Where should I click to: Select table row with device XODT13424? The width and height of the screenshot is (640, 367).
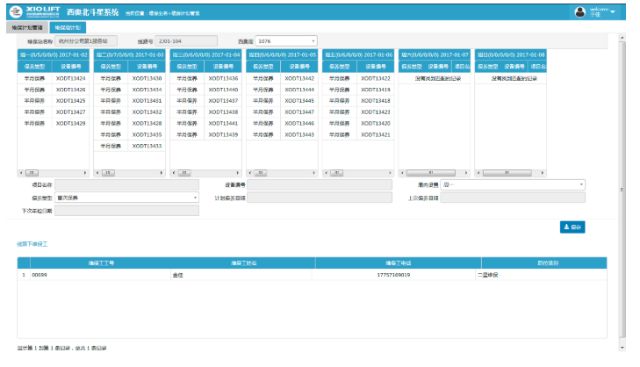pyautogui.click(x=53, y=78)
